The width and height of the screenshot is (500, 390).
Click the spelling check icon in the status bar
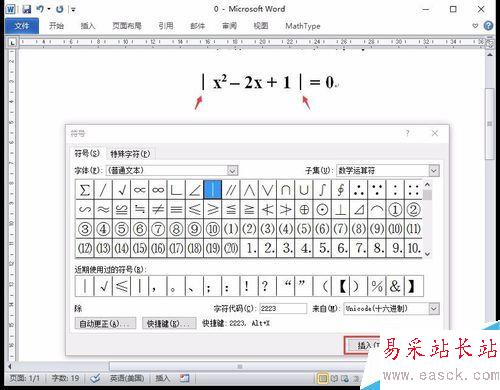96,378
